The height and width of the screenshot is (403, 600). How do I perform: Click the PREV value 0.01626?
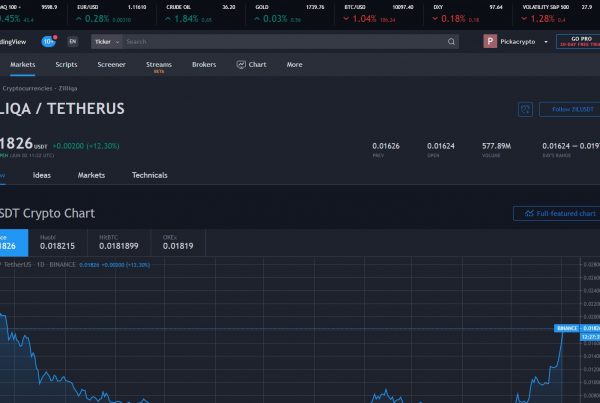tap(386, 146)
